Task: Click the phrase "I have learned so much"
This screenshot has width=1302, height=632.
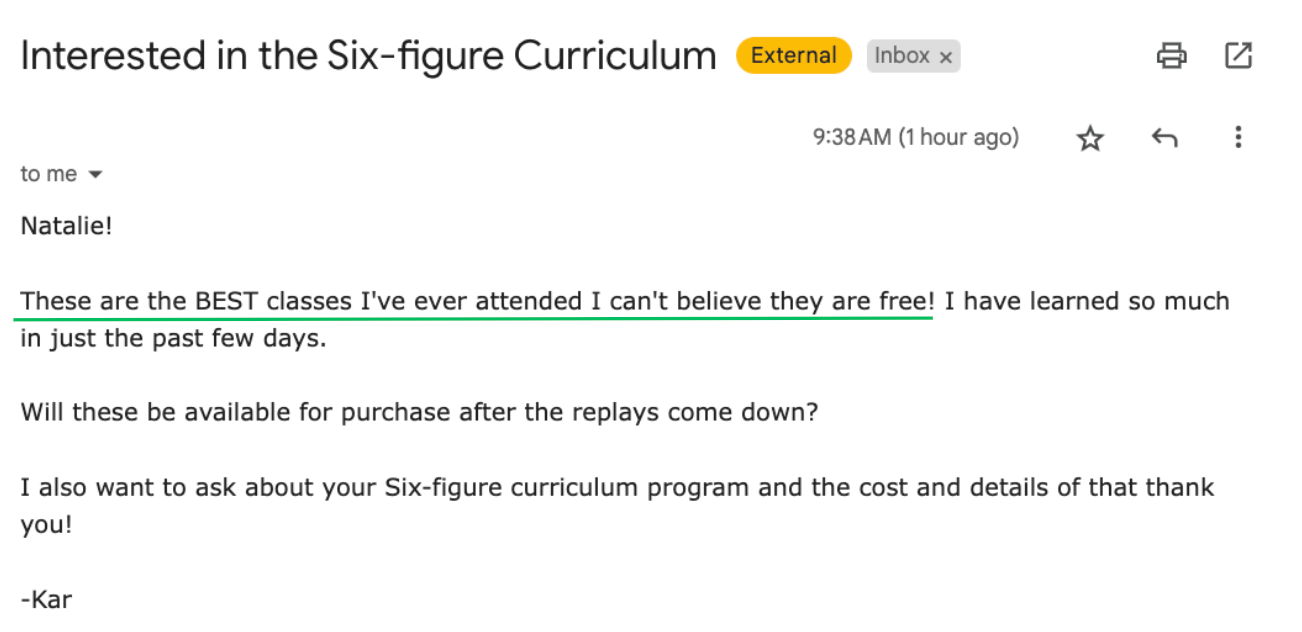Action: click(1086, 301)
